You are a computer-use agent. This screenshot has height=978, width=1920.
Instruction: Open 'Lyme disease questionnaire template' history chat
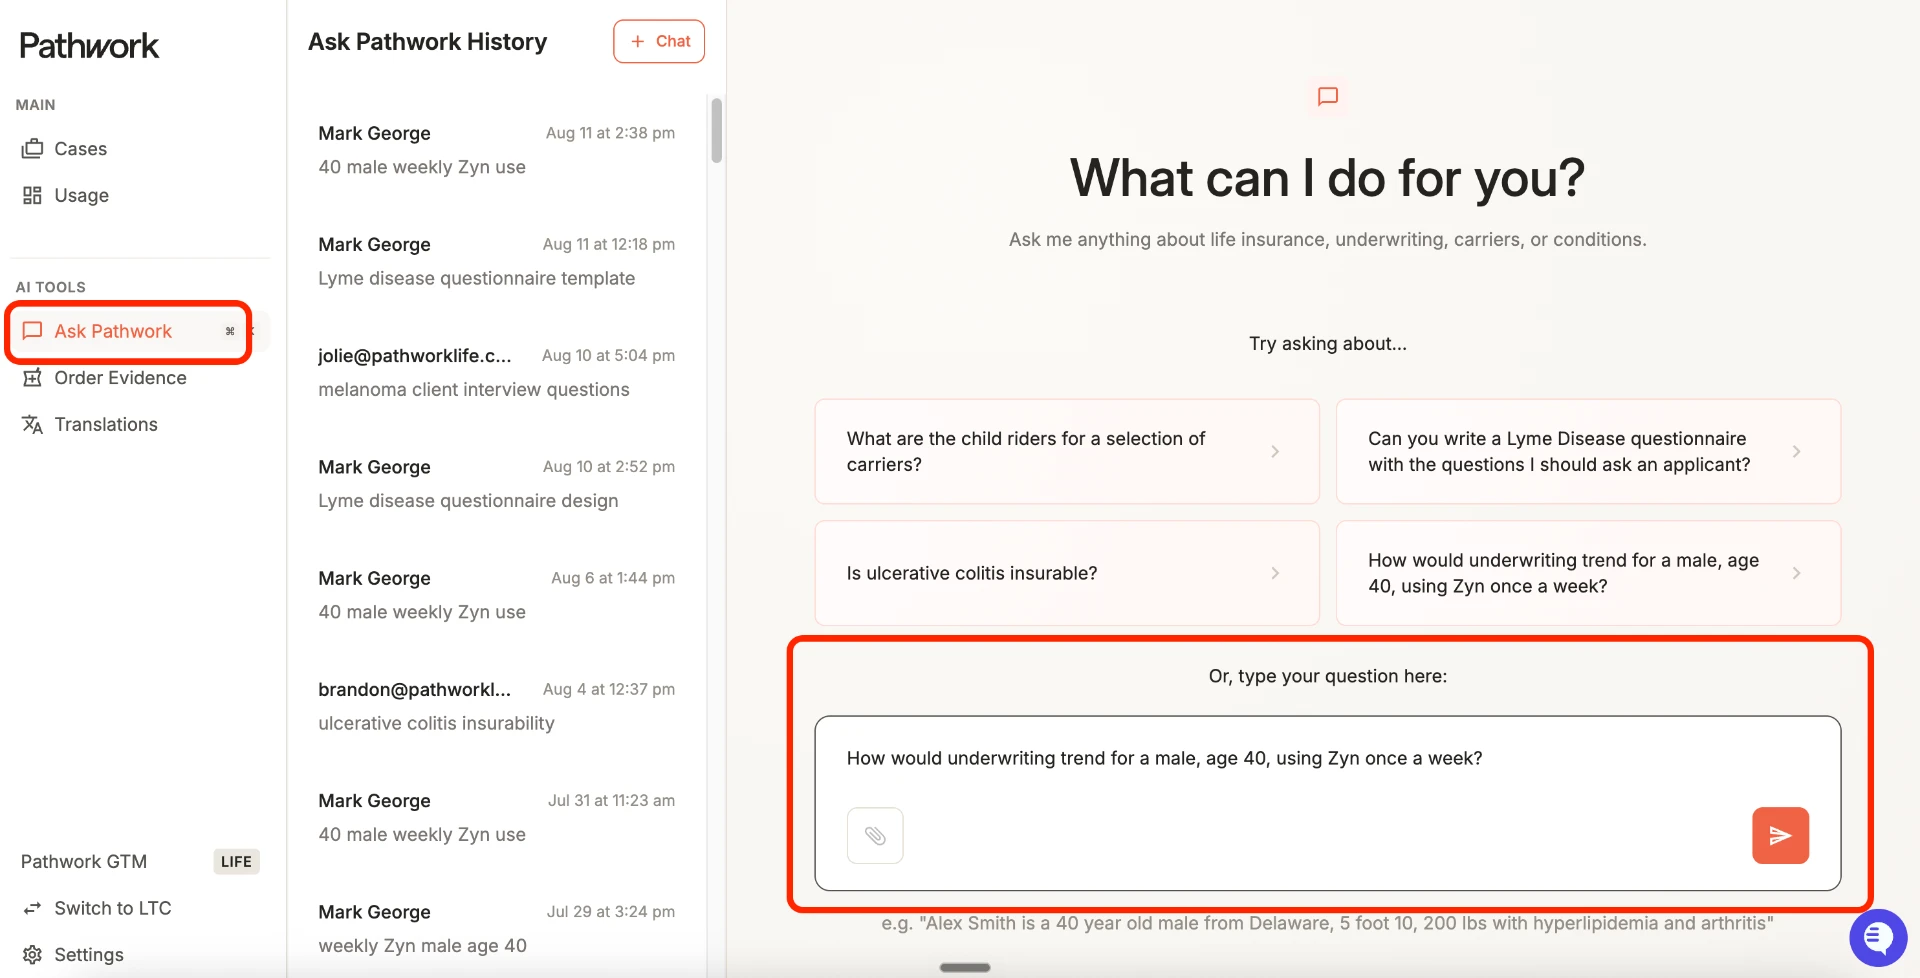[x=496, y=261]
